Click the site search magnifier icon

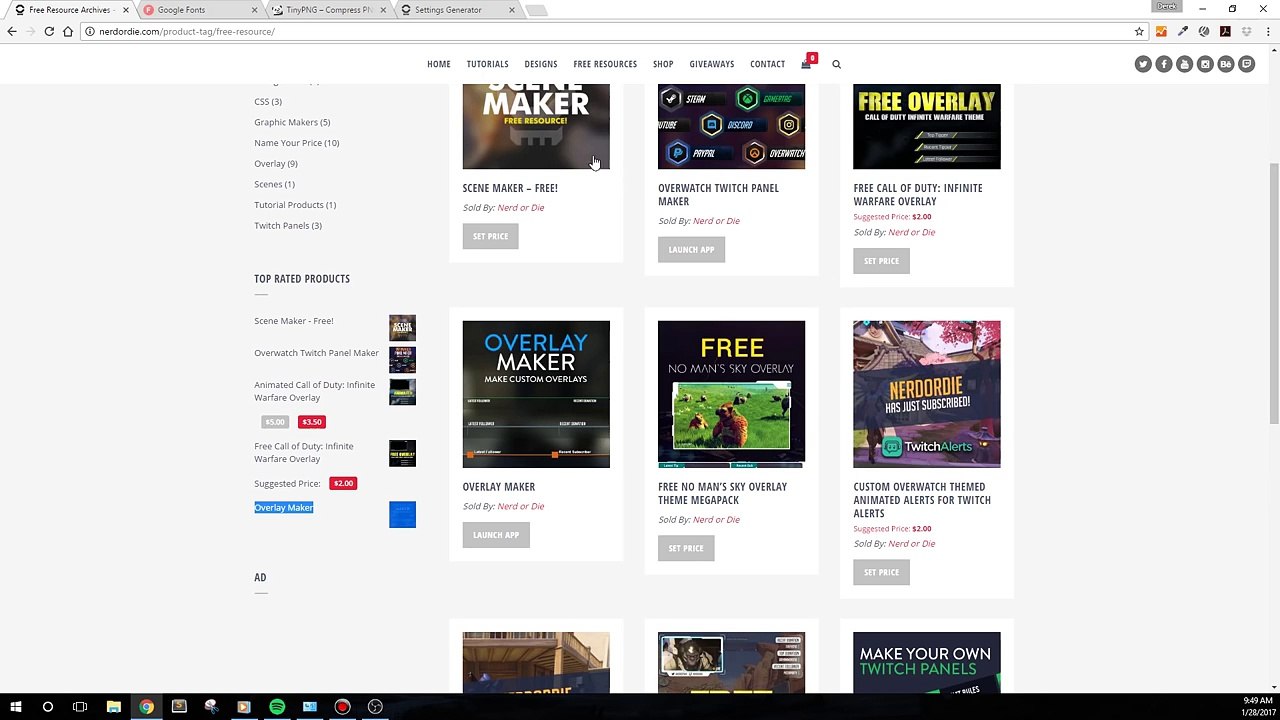click(x=837, y=64)
